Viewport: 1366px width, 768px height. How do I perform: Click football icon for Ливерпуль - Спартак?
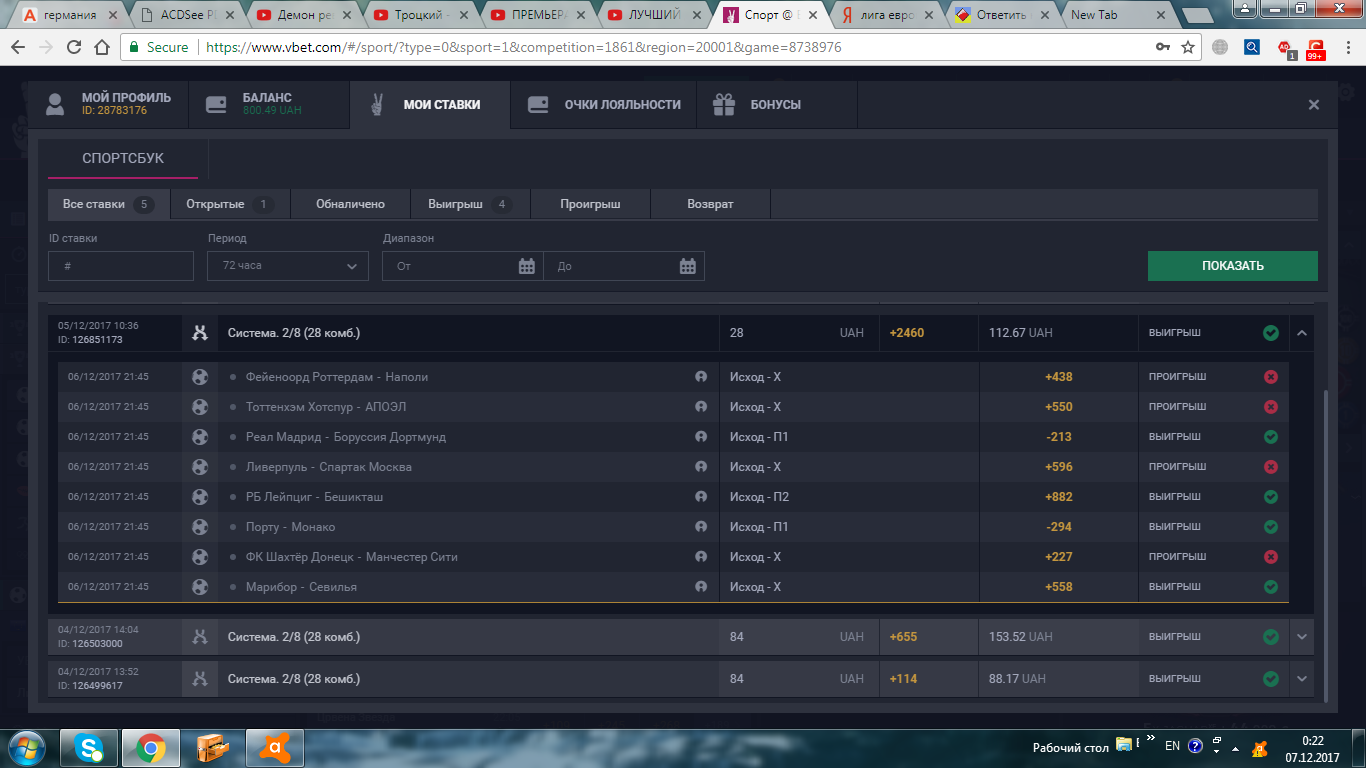(200, 467)
